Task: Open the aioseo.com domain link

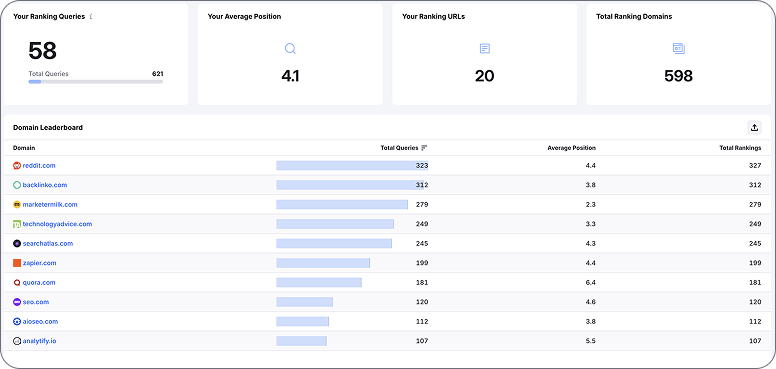Action: (x=40, y=322)
